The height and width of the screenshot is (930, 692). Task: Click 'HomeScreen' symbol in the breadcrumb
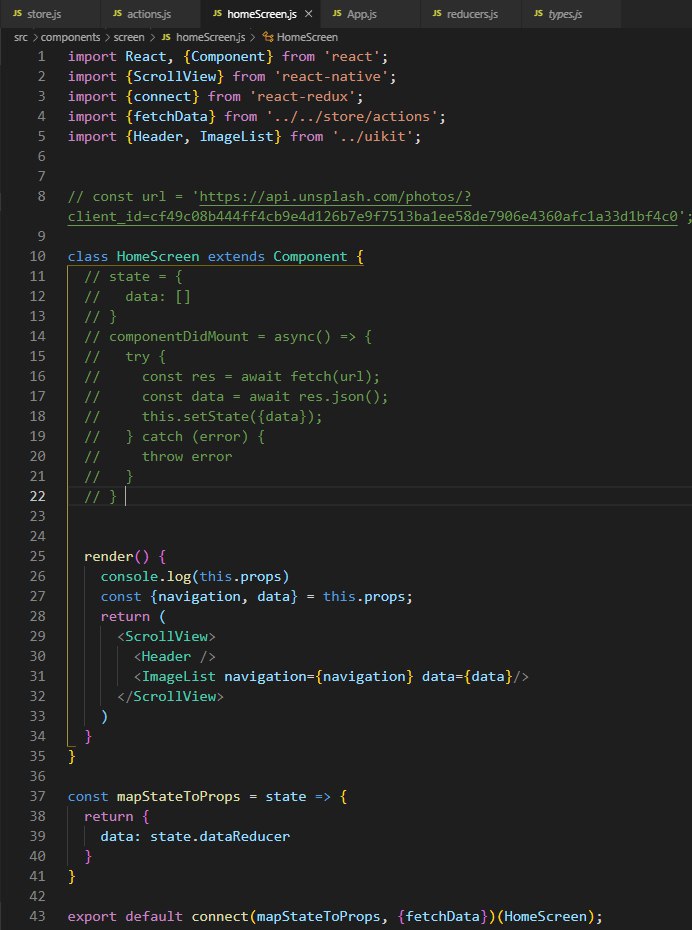tap(307, 37)
